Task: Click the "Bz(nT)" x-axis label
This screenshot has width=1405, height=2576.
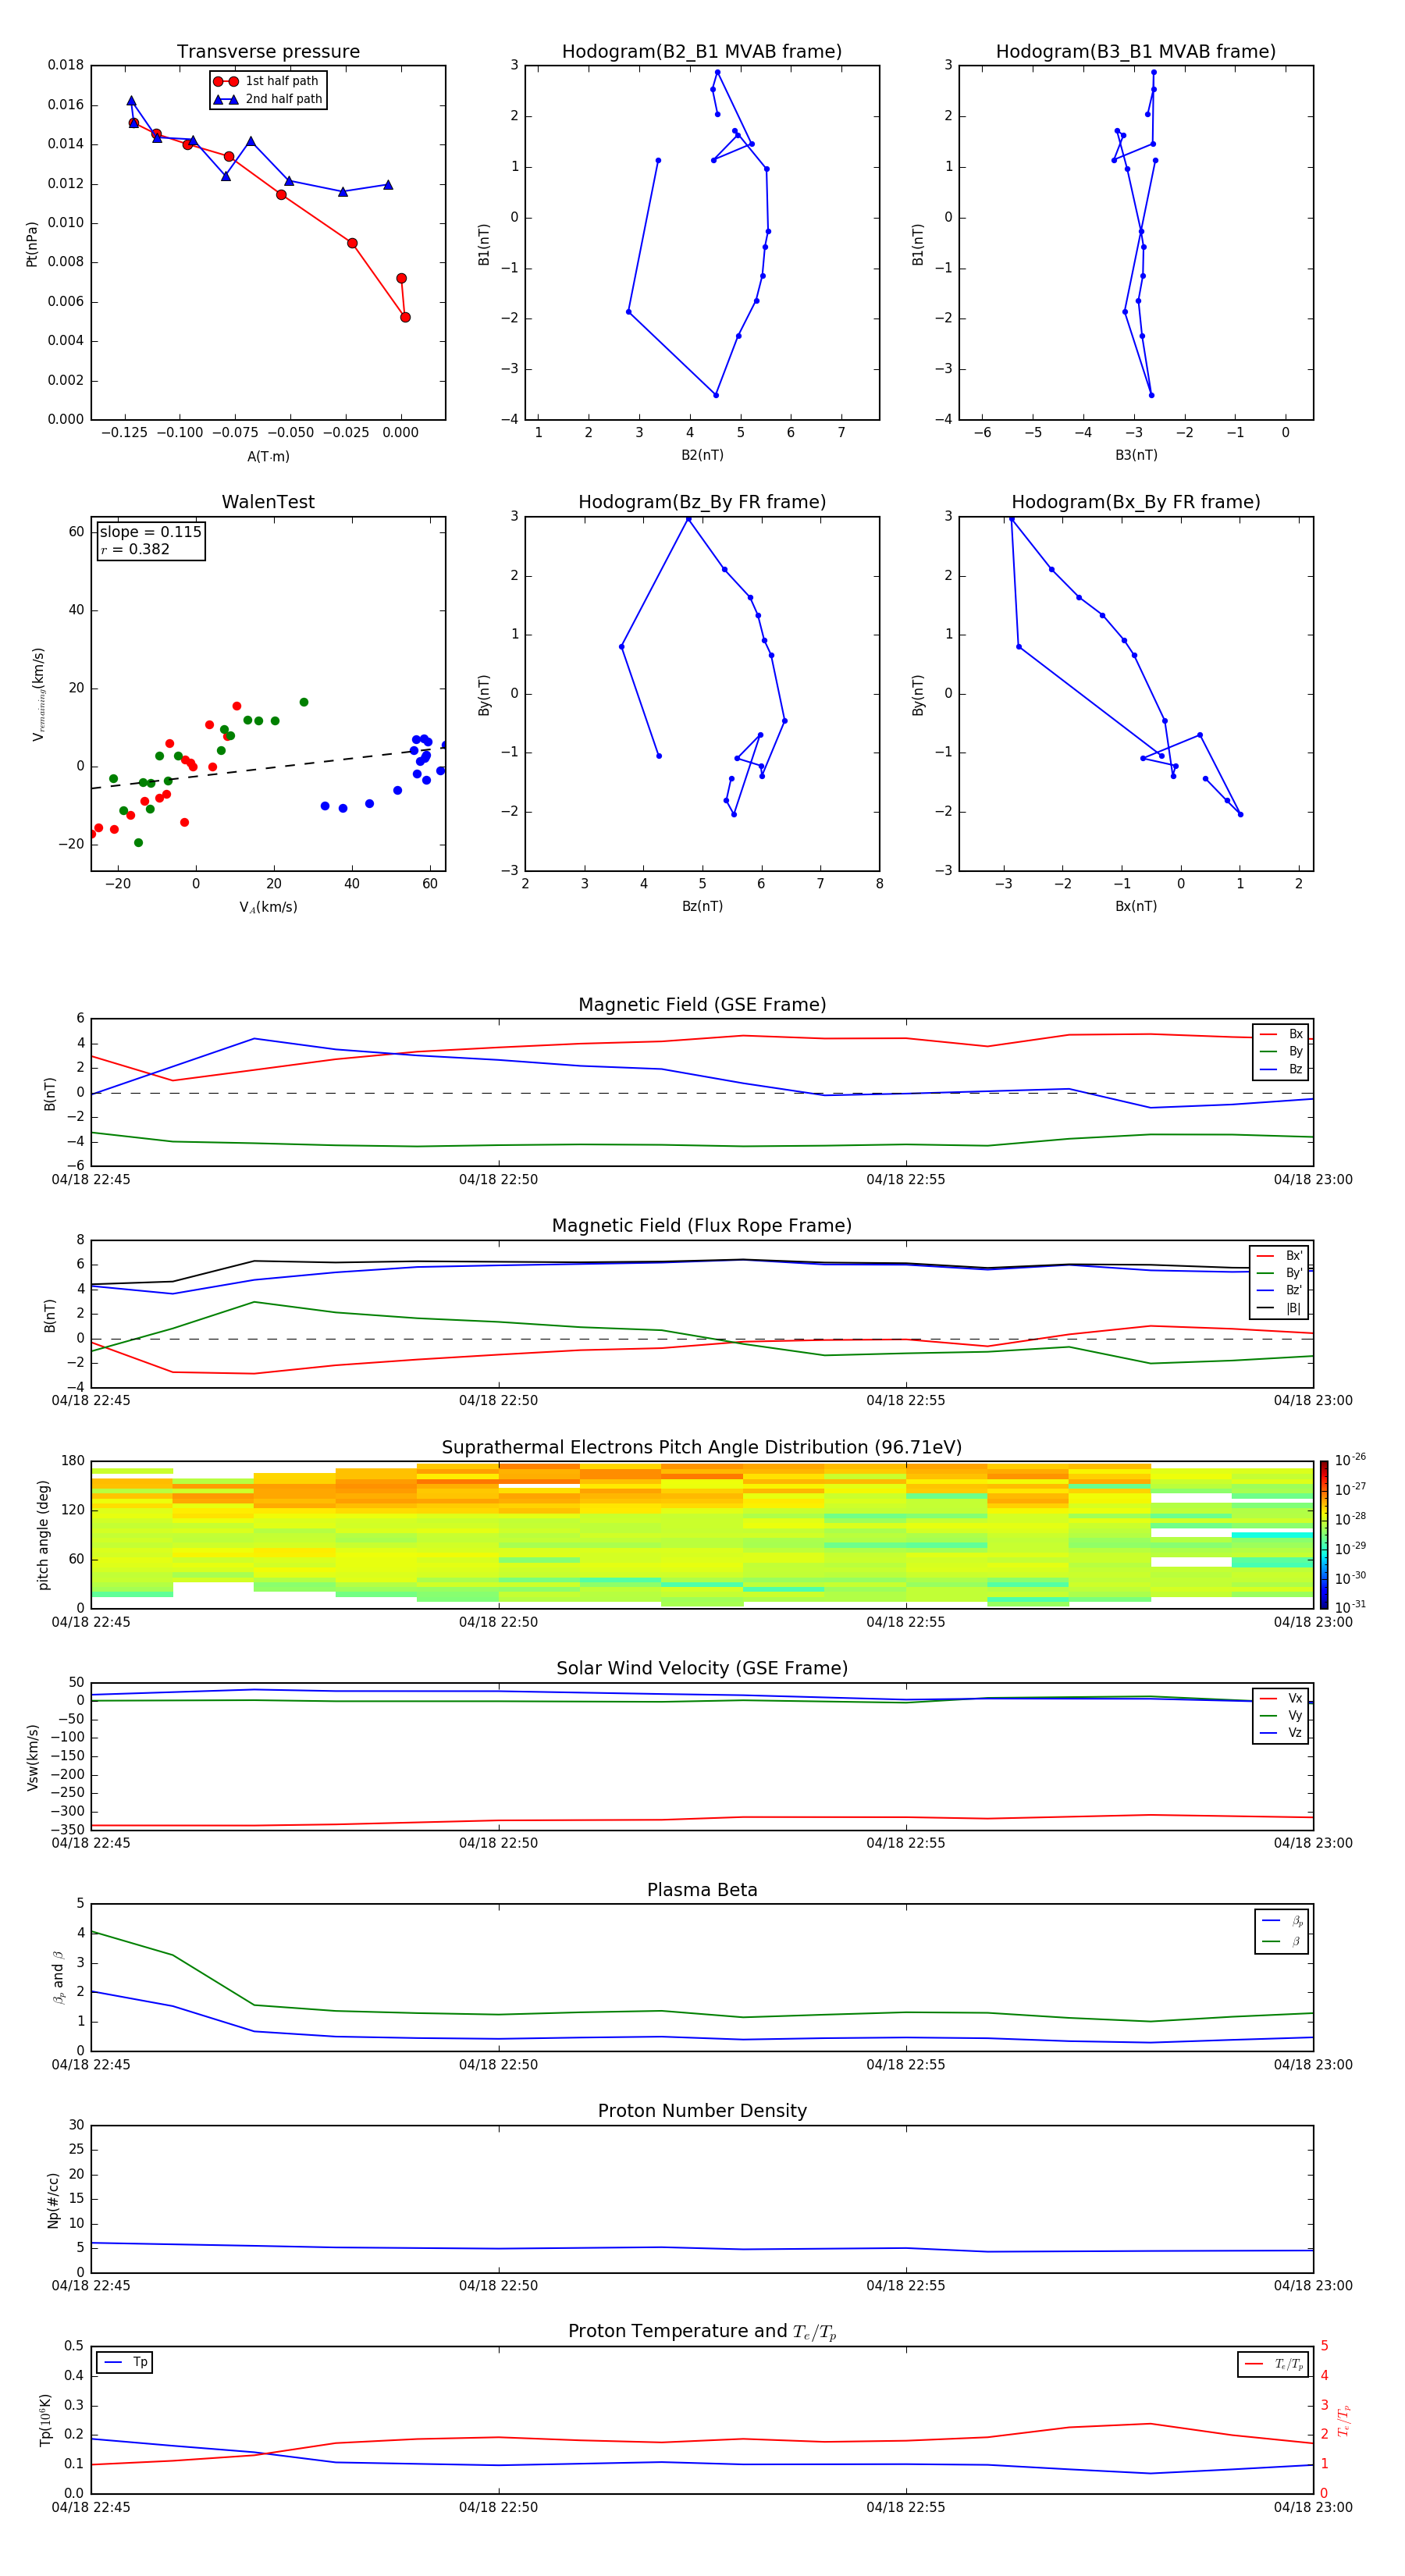Action: [702, 906]
